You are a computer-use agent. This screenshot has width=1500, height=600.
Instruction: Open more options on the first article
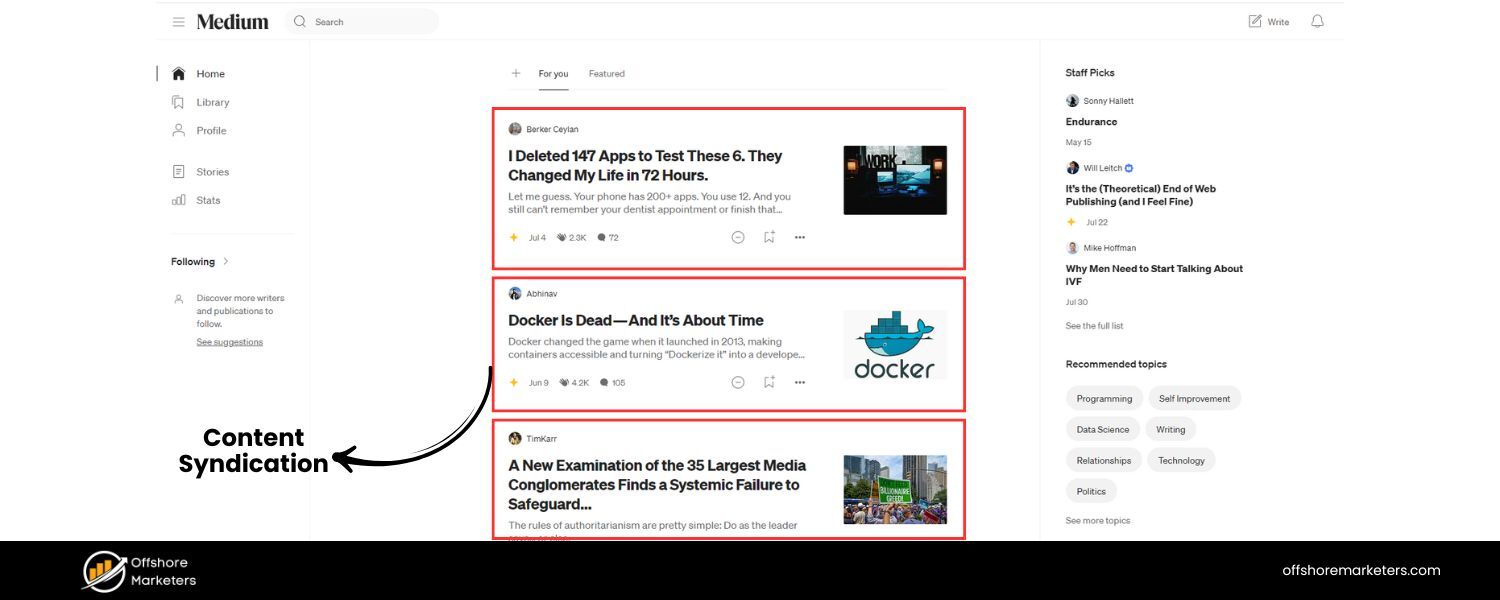click(x=799, y=237)
